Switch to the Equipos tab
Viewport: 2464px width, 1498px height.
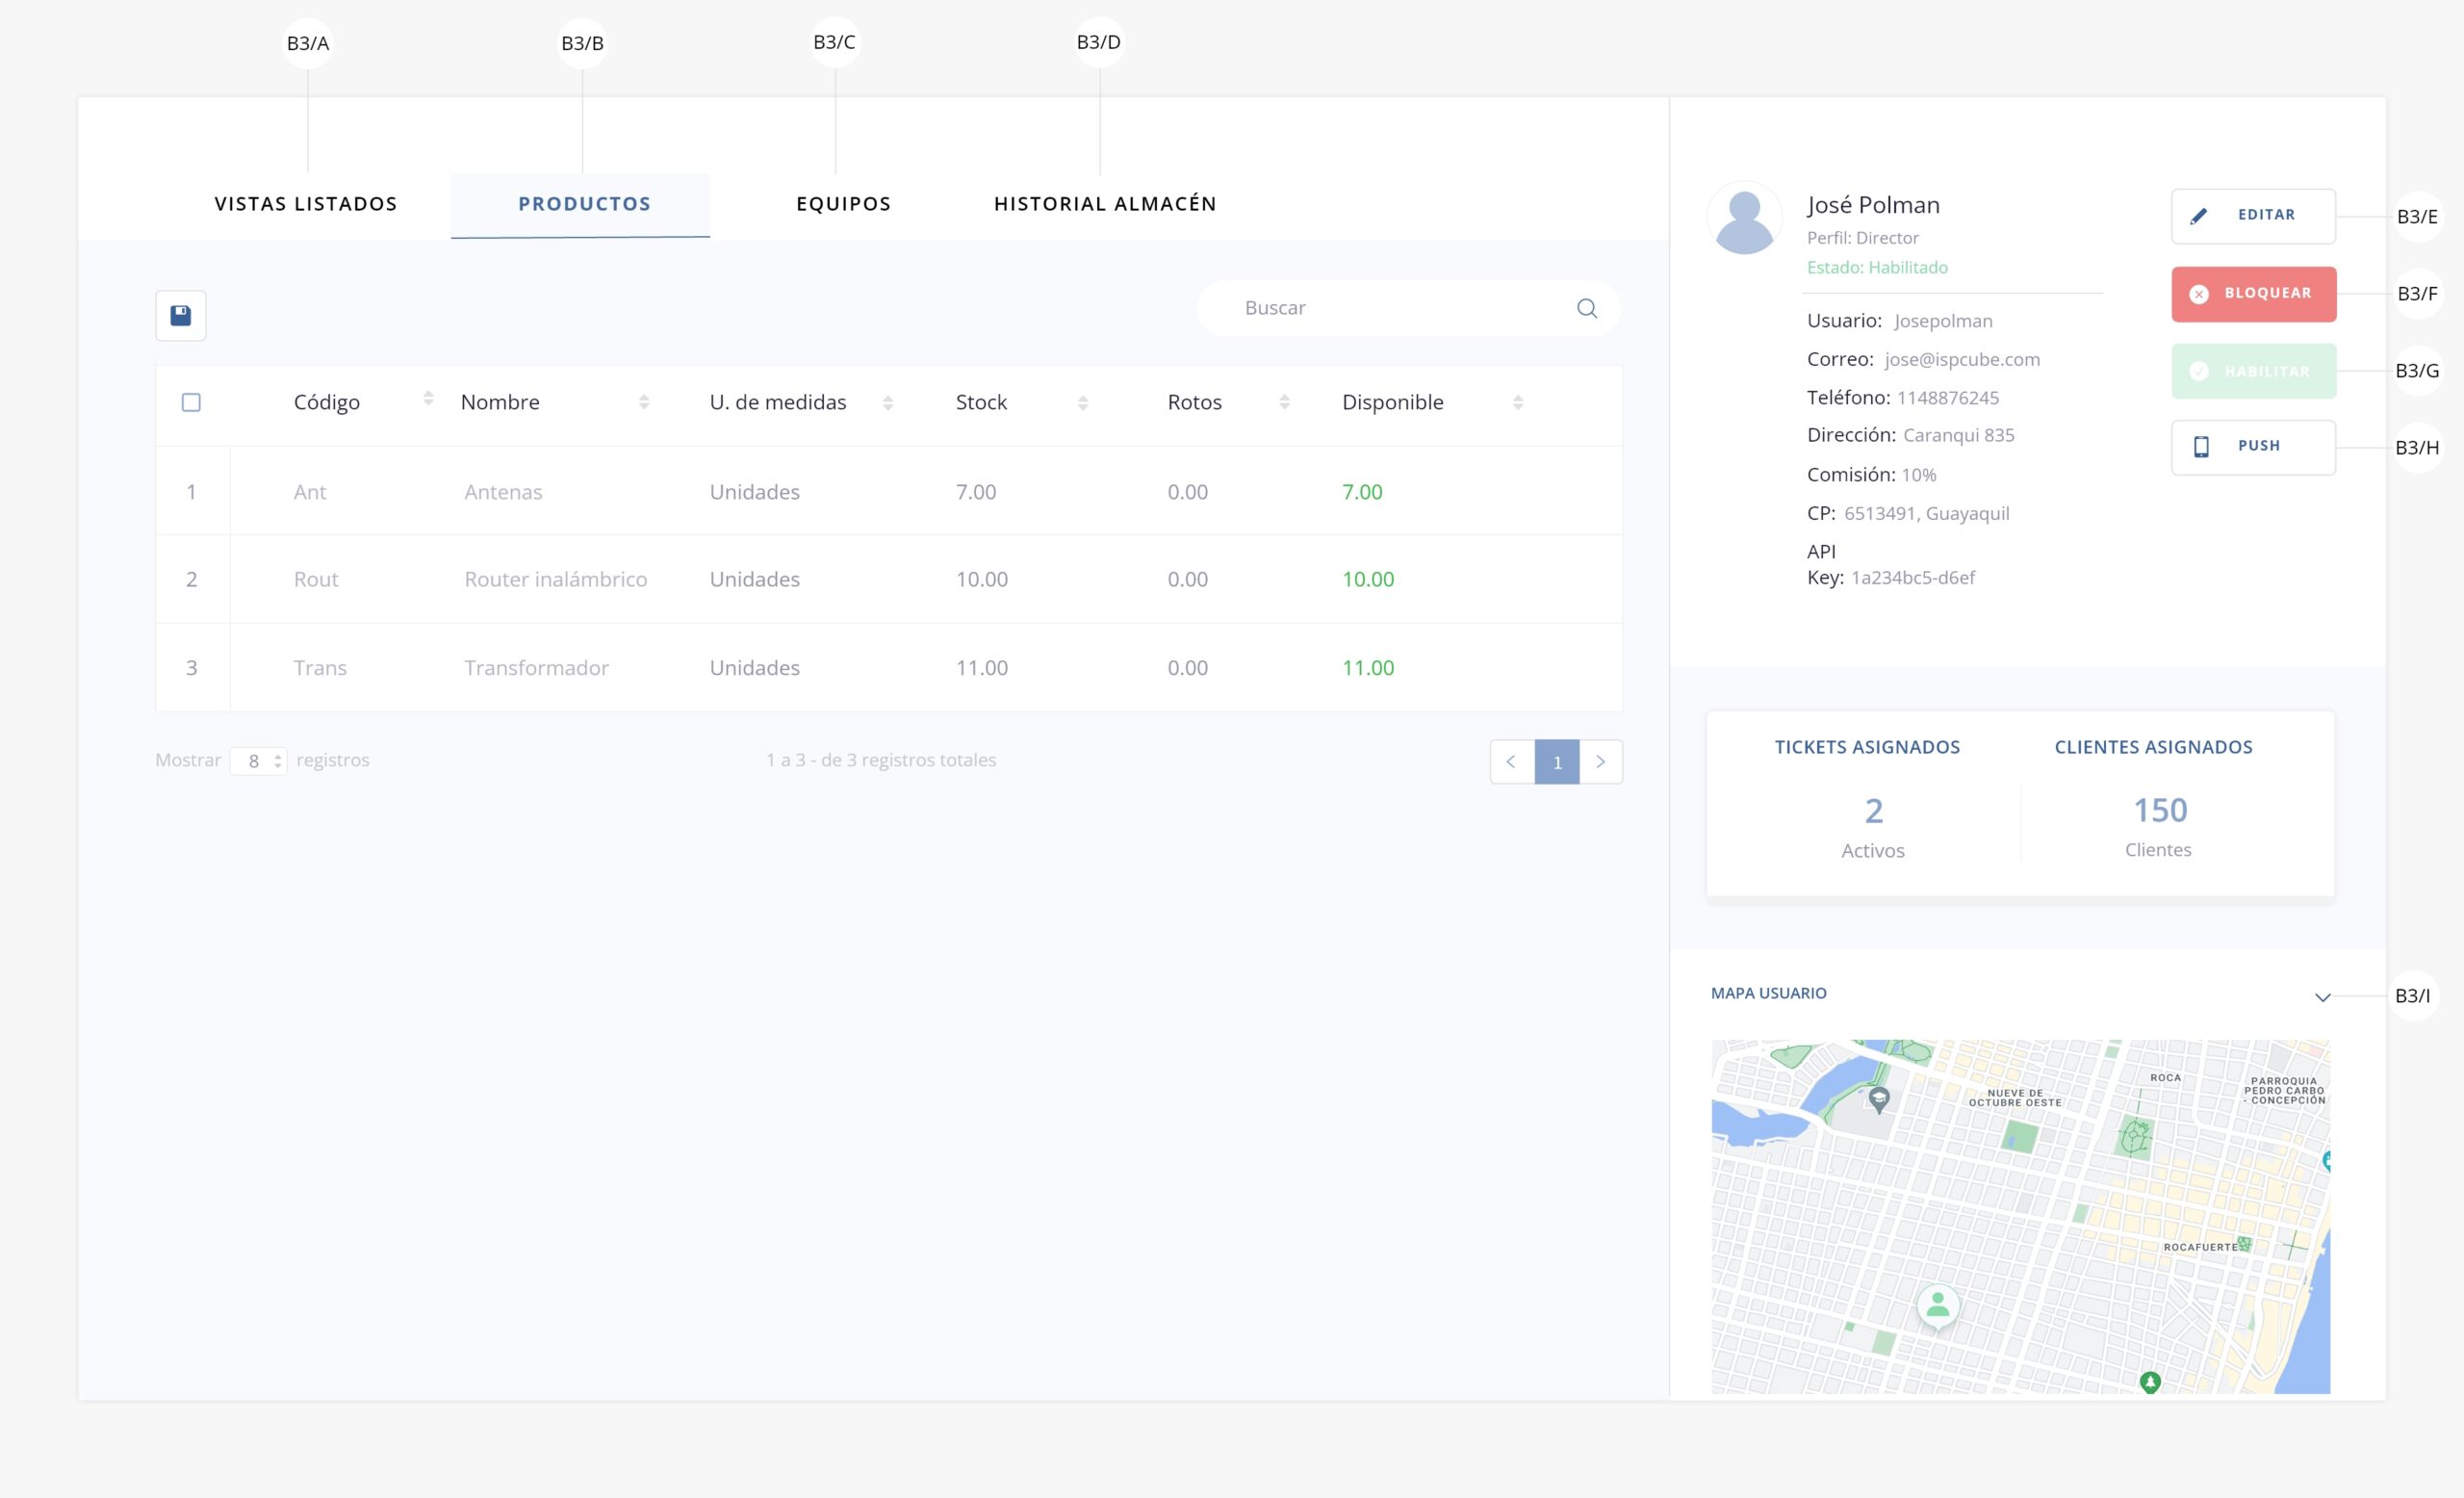[x=843, y=204]
